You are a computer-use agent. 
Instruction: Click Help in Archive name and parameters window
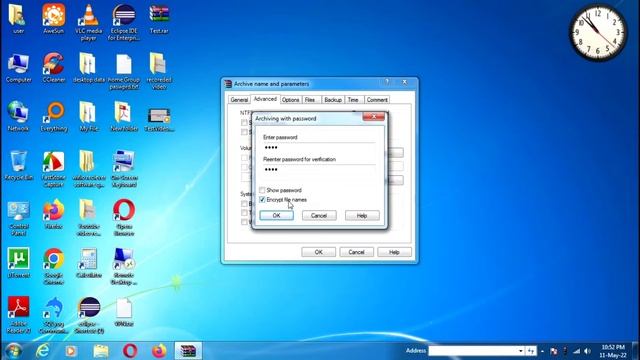394,252
